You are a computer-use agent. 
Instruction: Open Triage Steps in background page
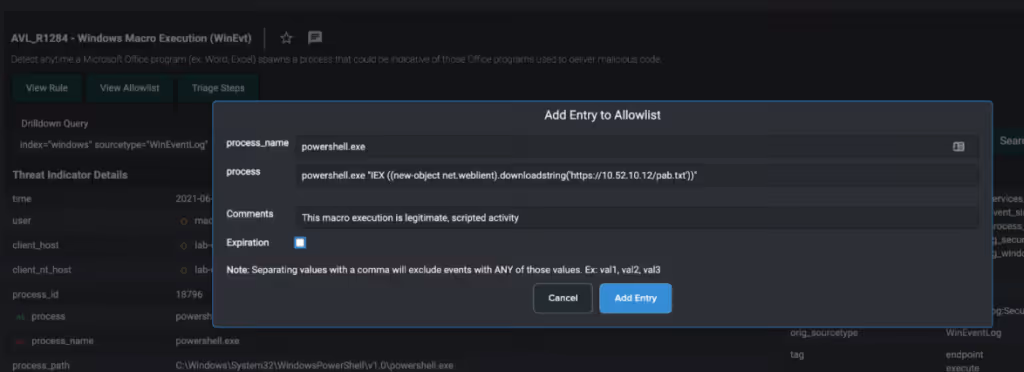[x=218, y=88]
